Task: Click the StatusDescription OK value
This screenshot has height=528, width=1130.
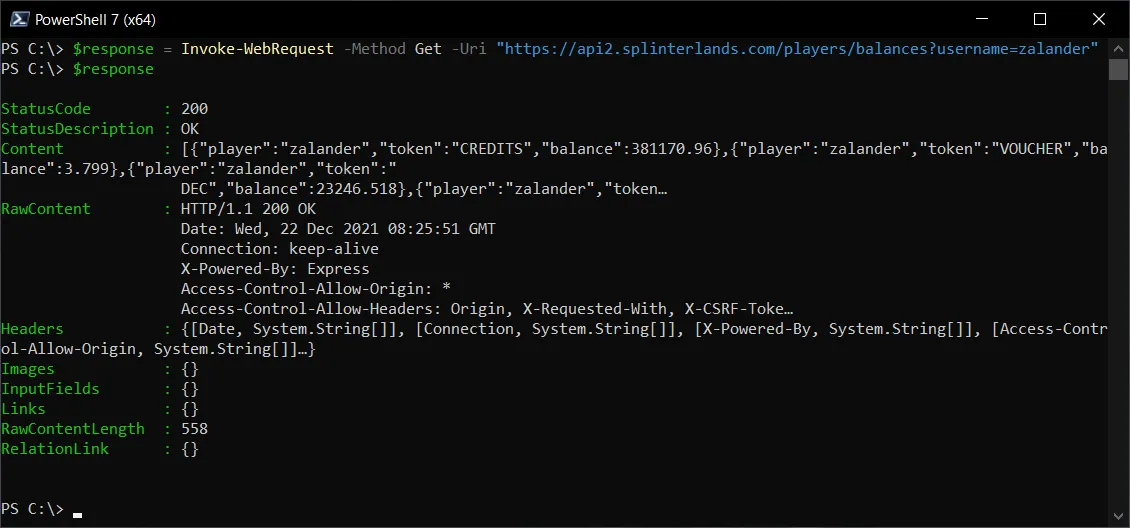Action: click(190, 129)
